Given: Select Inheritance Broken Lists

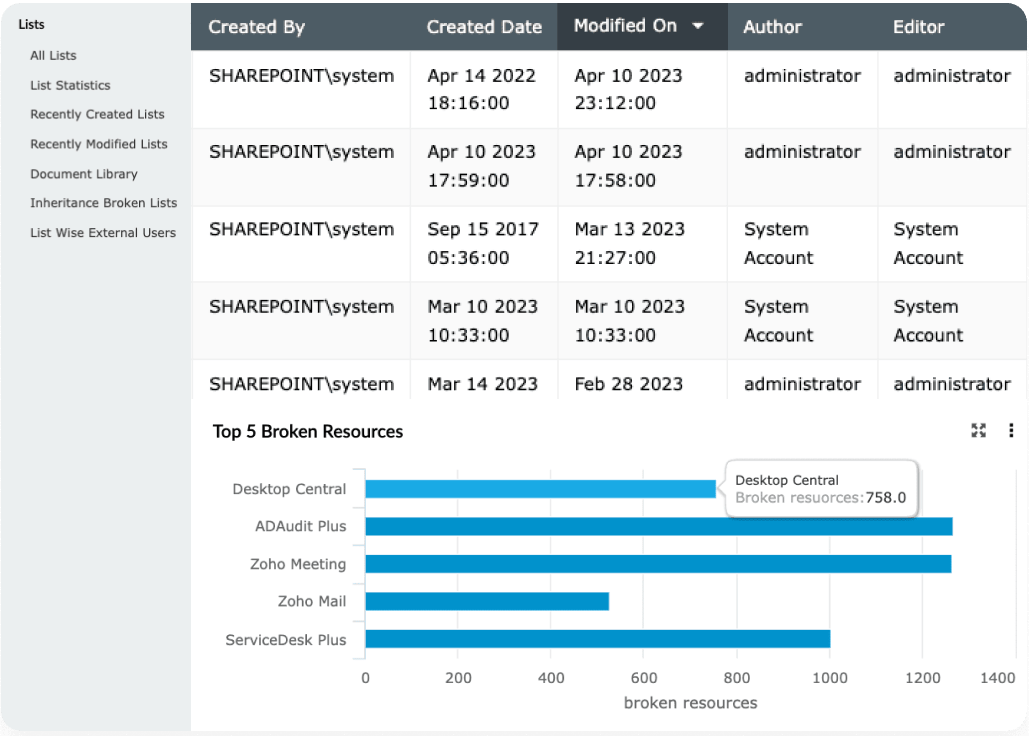Looking at the screenshot, I should [103, 202].
